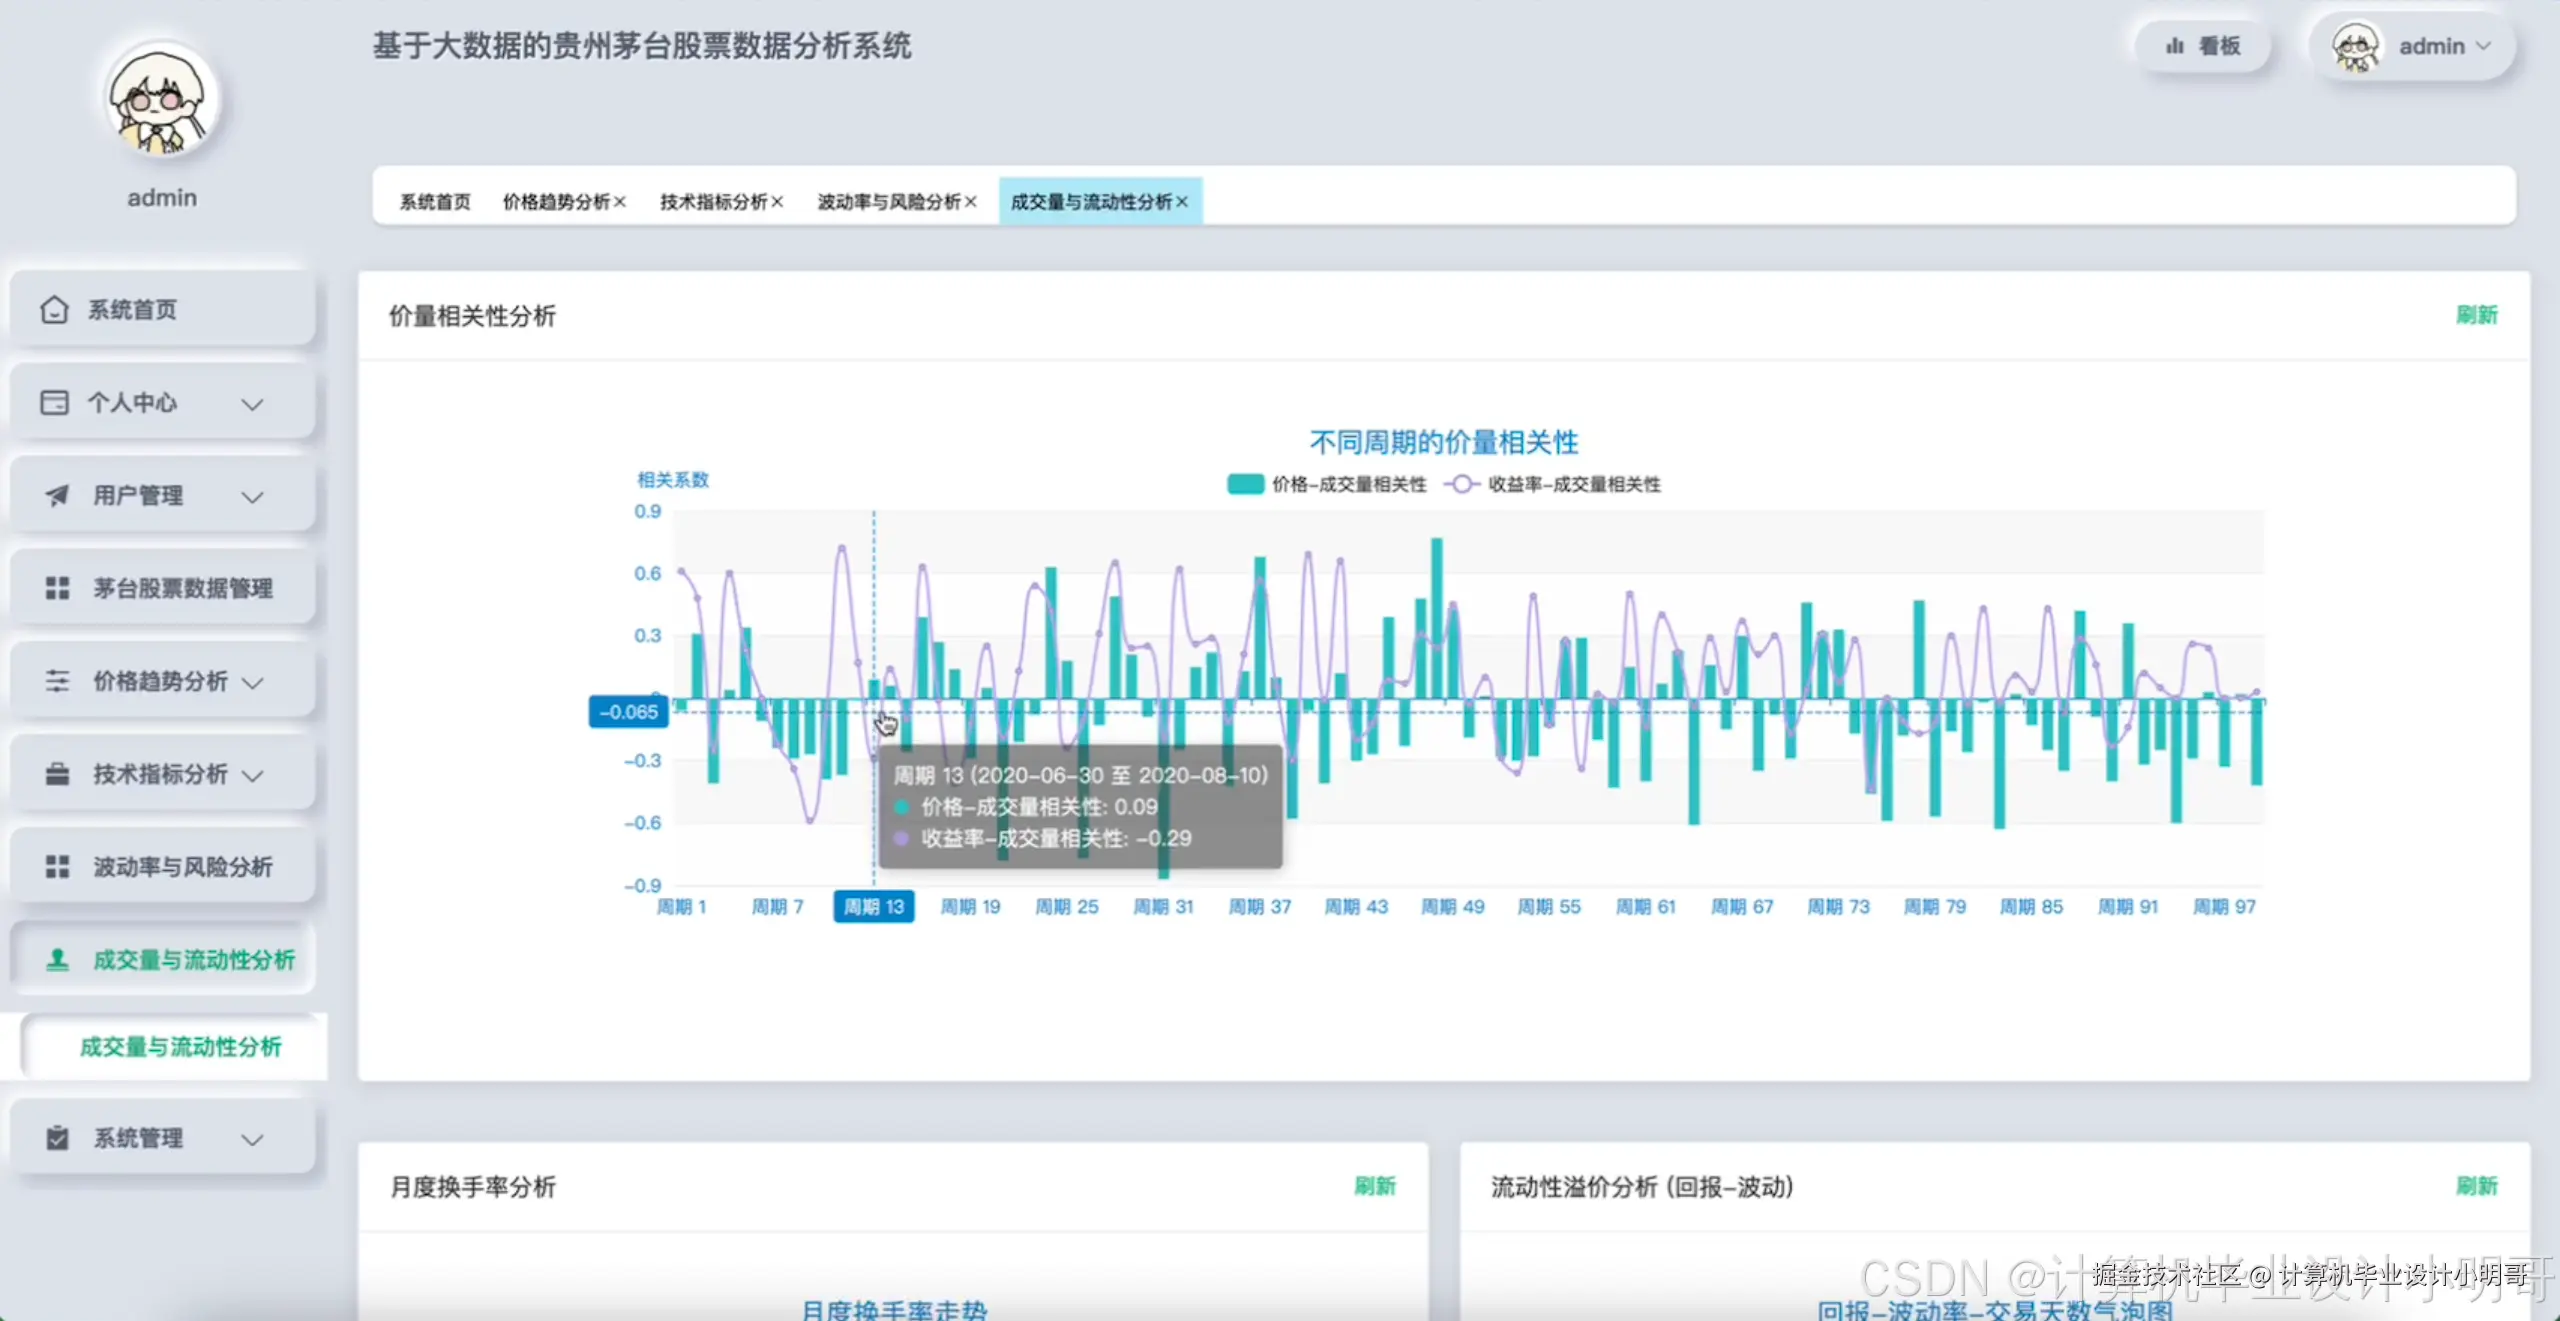Switch to the 技术指标分析 tab
This screenshot has width=2560, height=1321.
(x=713, y=202)
